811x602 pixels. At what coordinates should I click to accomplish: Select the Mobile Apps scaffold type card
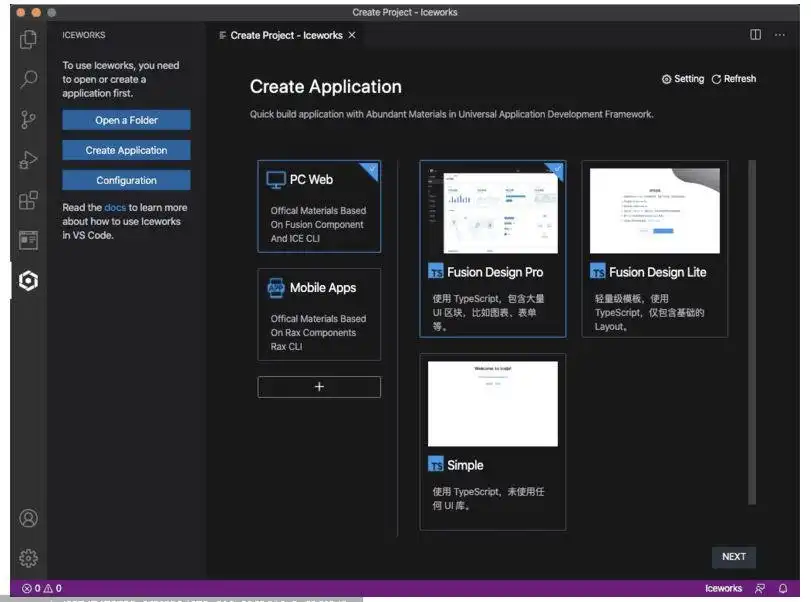[319, 314]
